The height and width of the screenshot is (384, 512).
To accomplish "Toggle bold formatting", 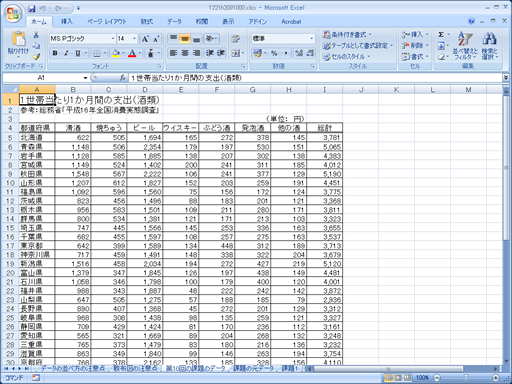I will tap(55, 53).
